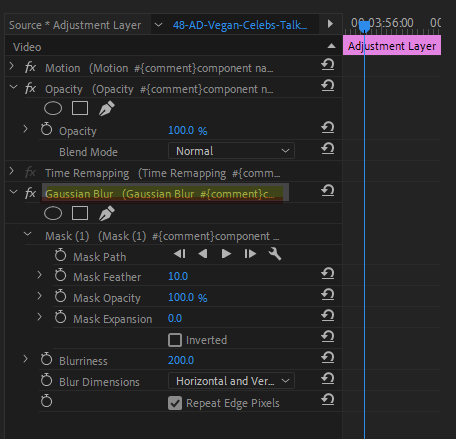Expand the Mask Expansion parameter

40,317
